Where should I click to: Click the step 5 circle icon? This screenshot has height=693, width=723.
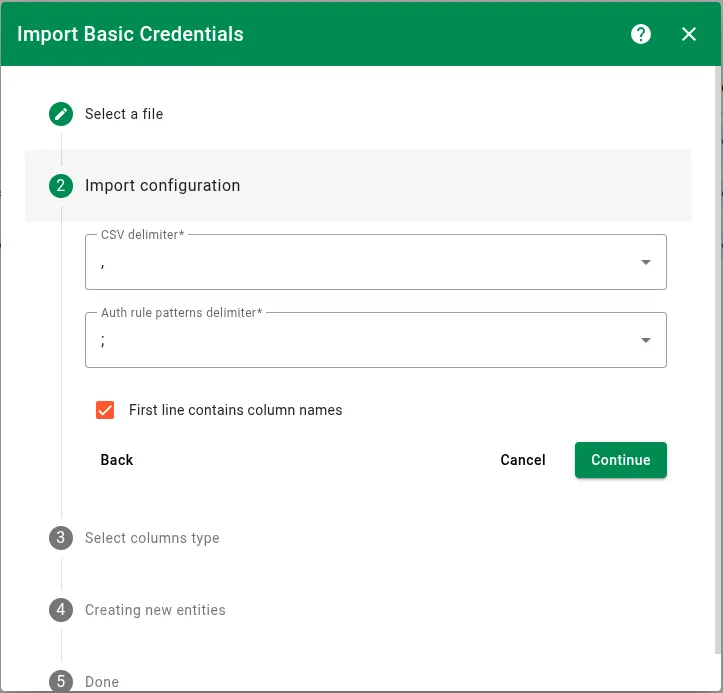point(61,681)
